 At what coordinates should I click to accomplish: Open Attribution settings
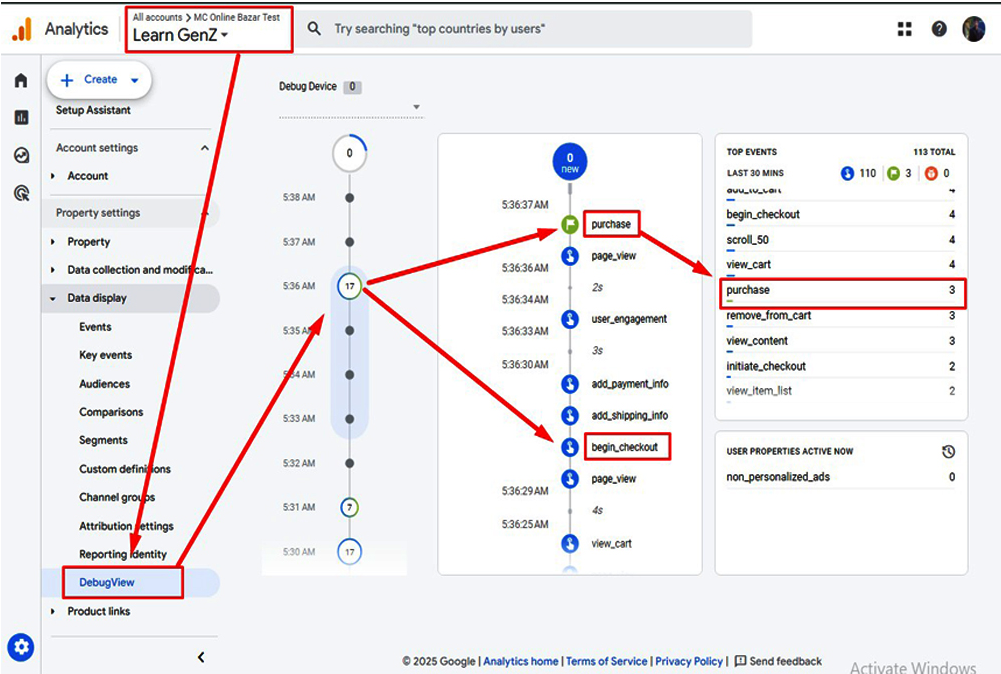(126, 526)
